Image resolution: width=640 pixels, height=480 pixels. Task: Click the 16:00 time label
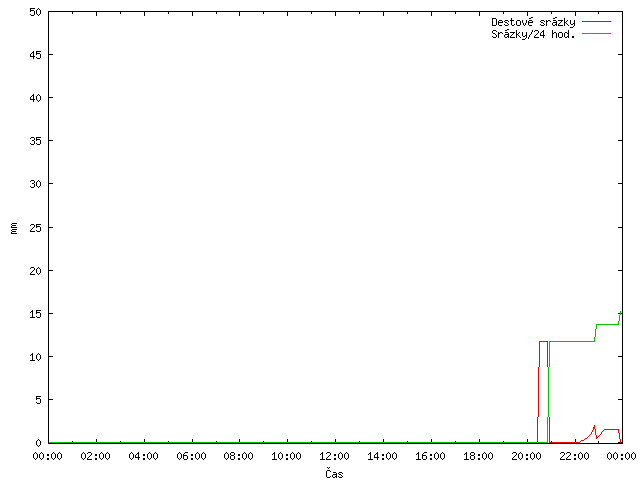click(430, 456)
